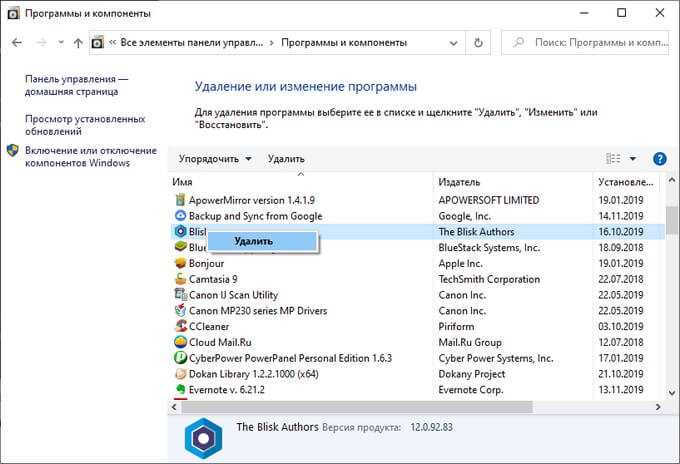Select the ApowerMirror icon

180,200
